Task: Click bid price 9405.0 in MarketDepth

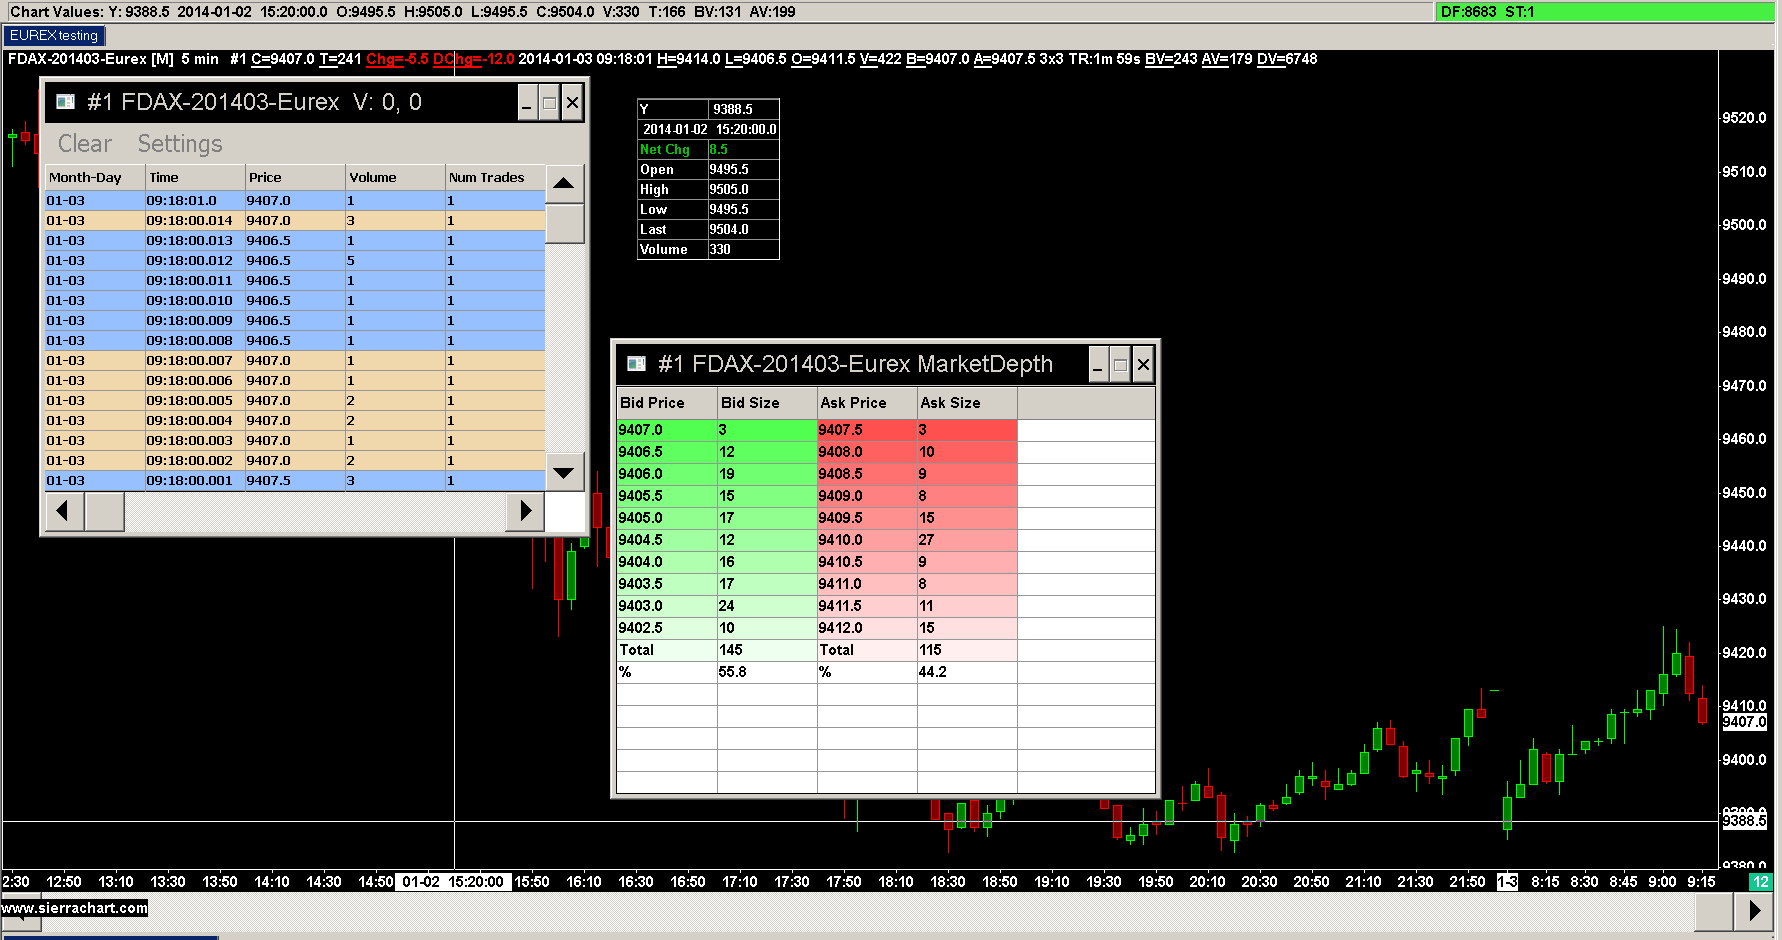Action: coord(667,518)
